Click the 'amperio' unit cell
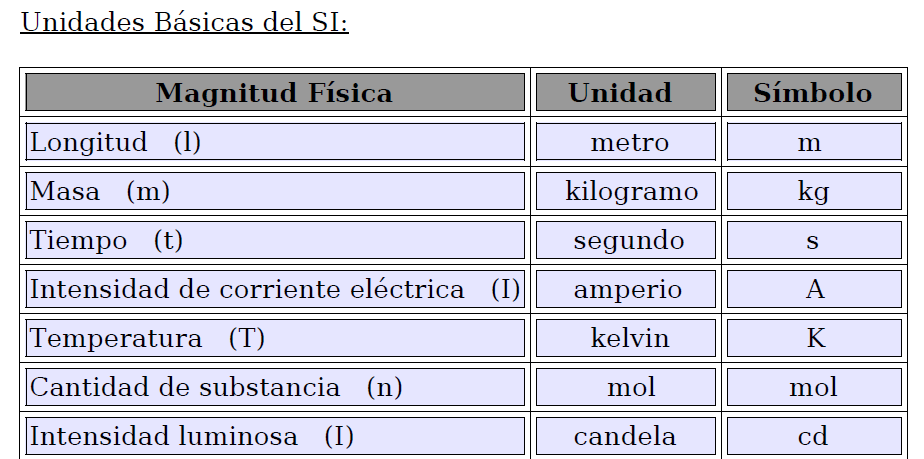924x459 pixels. tap(625, 289)
